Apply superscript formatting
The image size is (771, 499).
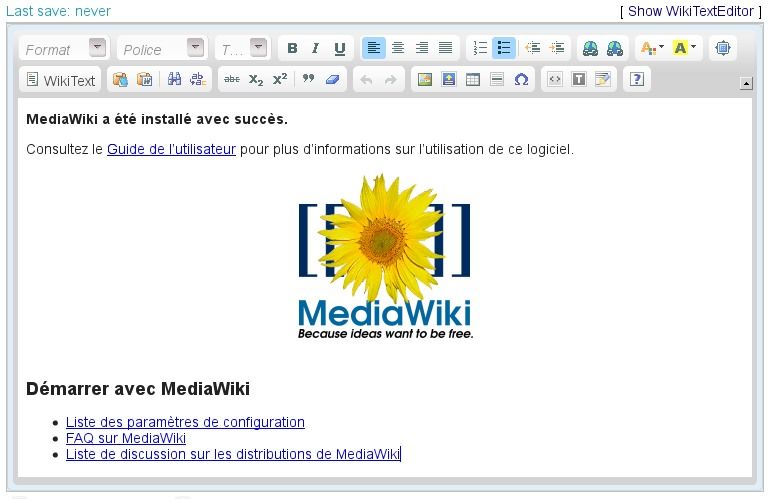[x=280, y=80]
